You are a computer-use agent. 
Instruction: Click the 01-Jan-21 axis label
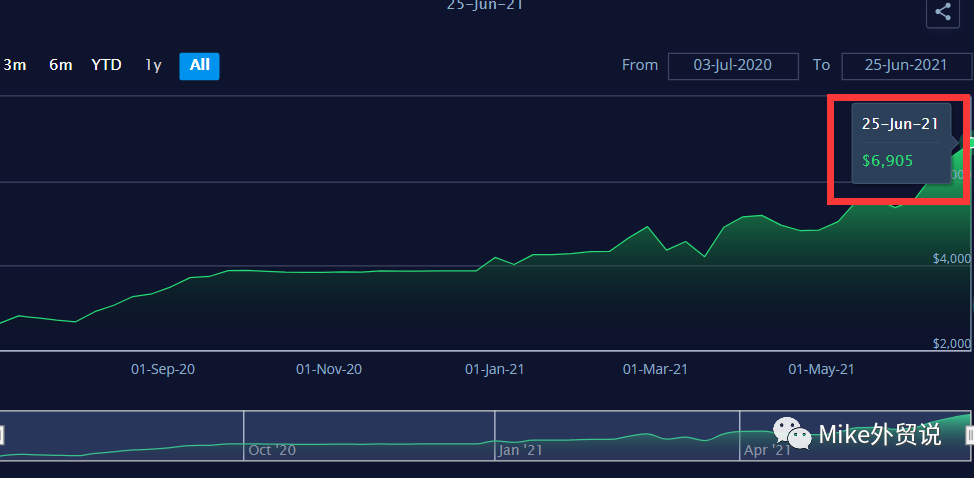(494, 369)
